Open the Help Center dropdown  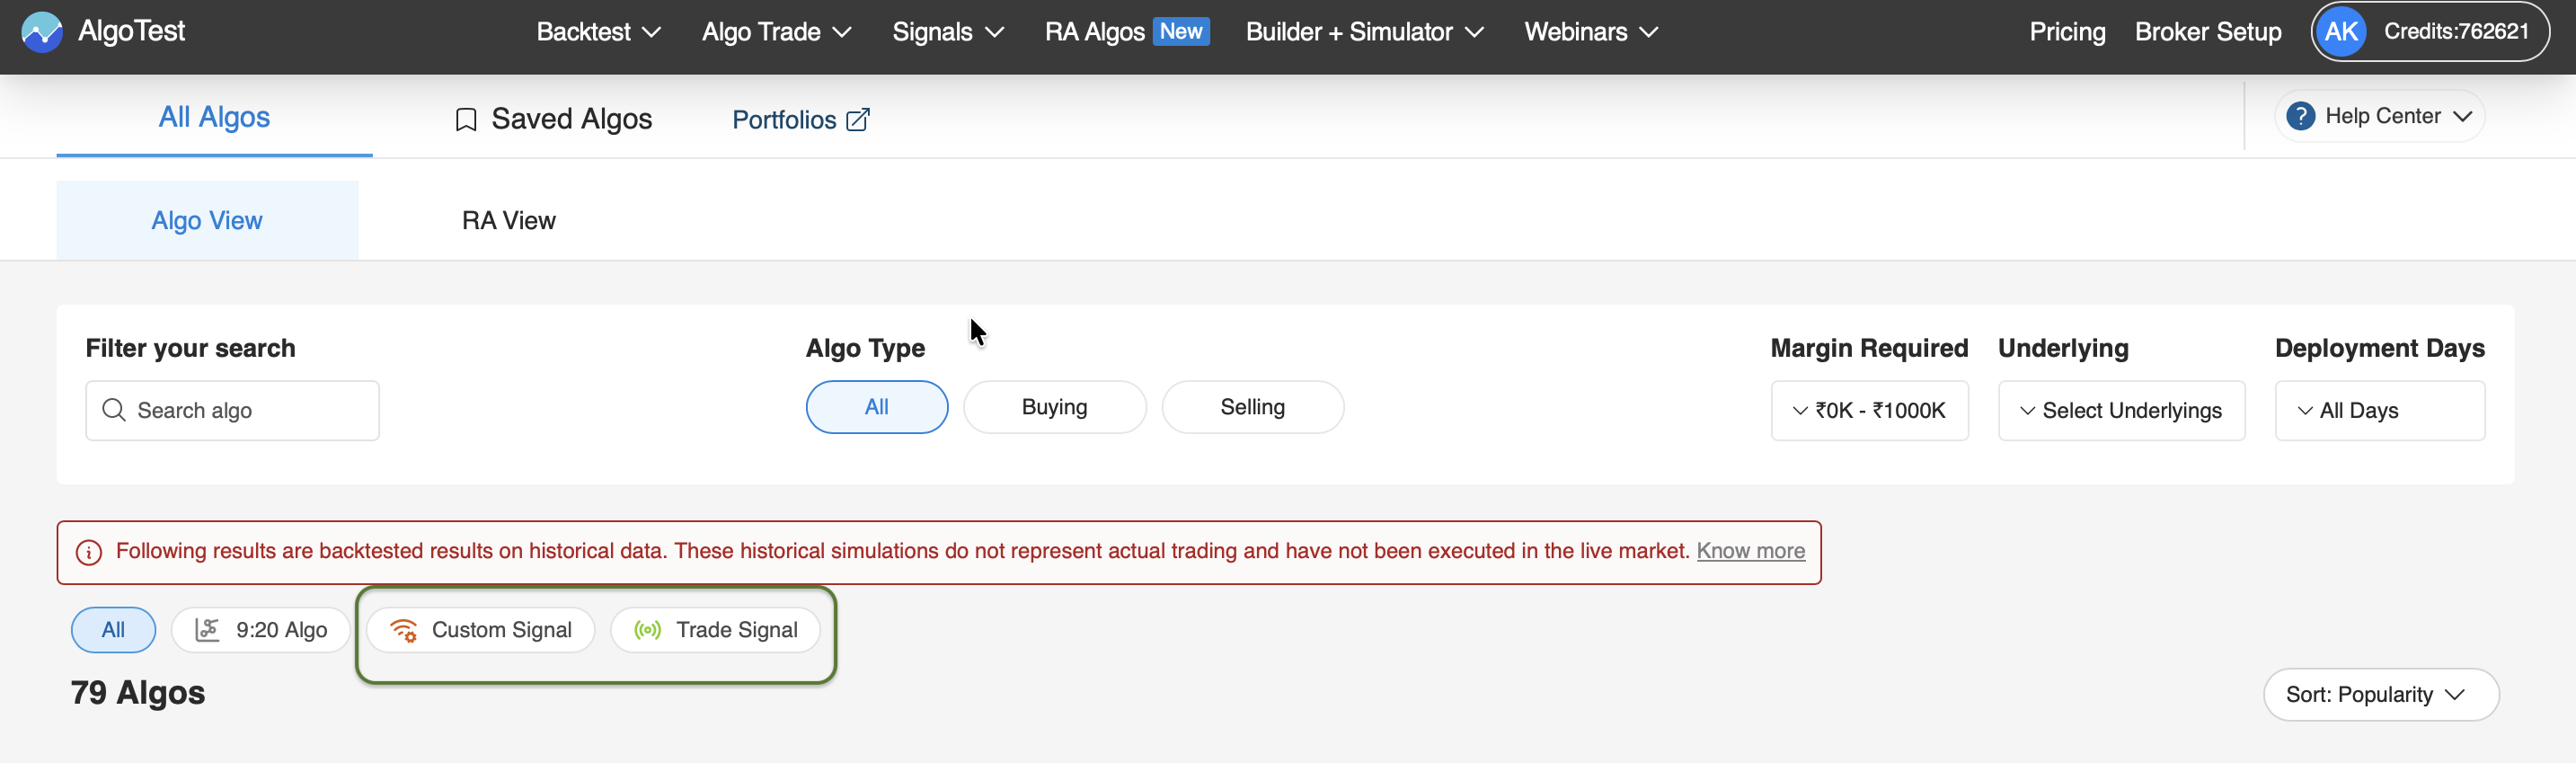tap(2379, 116)
